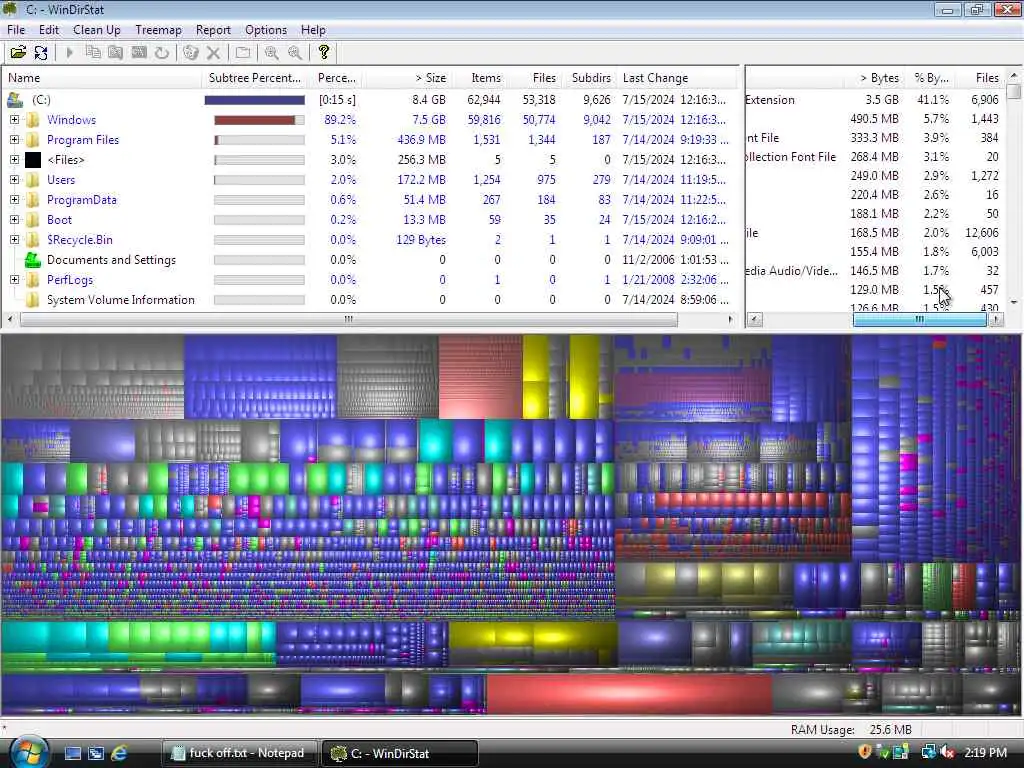Click the network tray icon
The height and width of the screenshot is (768, 1024).
[x=928, y=752]
